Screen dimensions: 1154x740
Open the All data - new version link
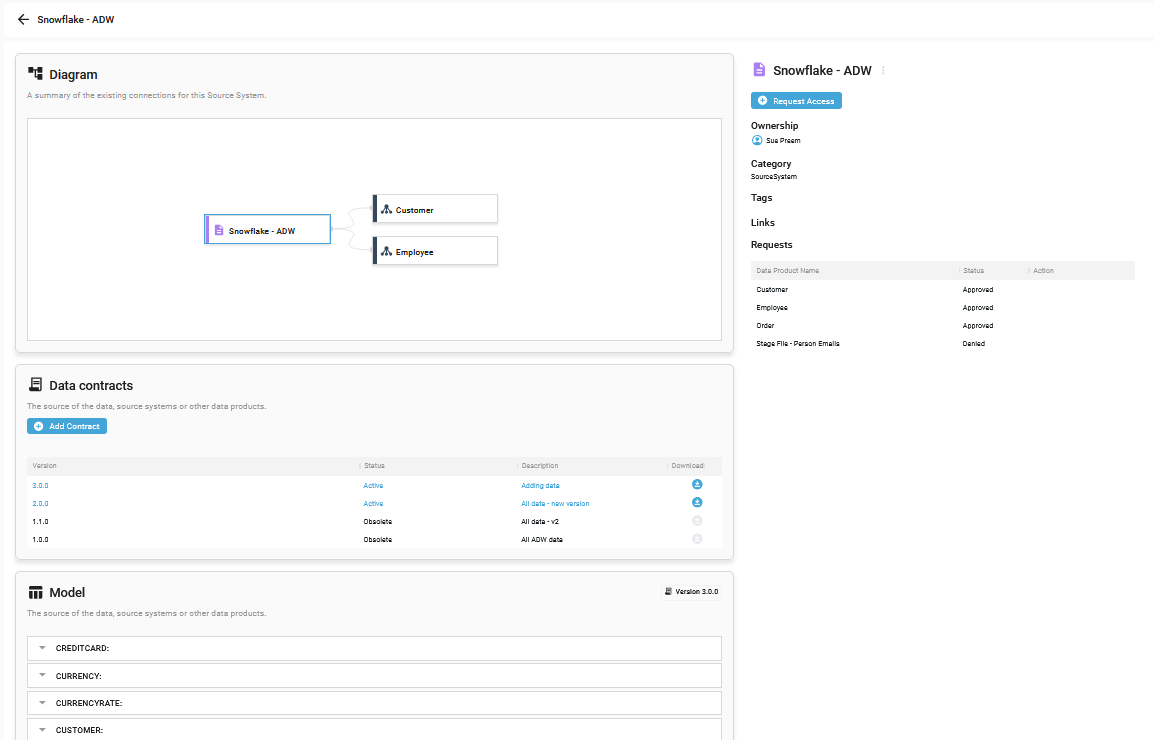pyautogui.click(x=555, y=504)
